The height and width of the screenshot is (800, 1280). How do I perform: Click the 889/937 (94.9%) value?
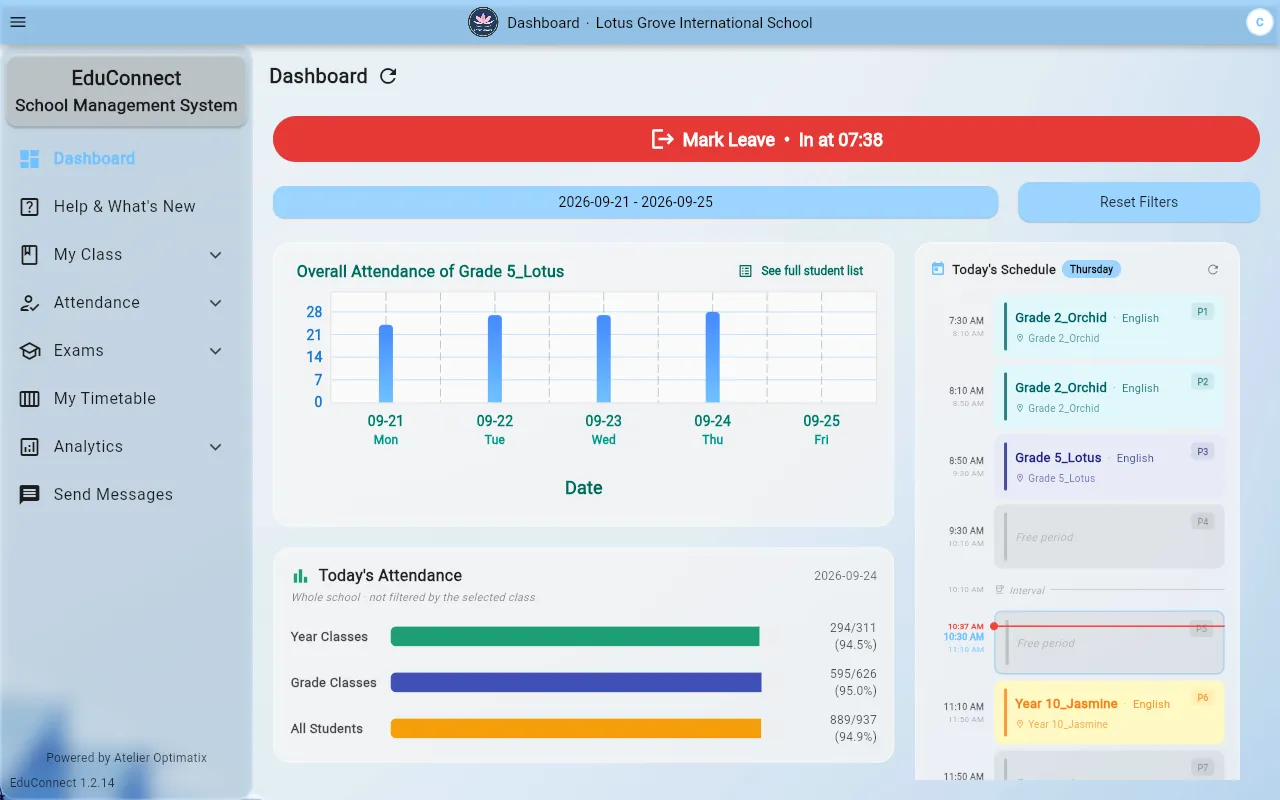click(853, 729)
